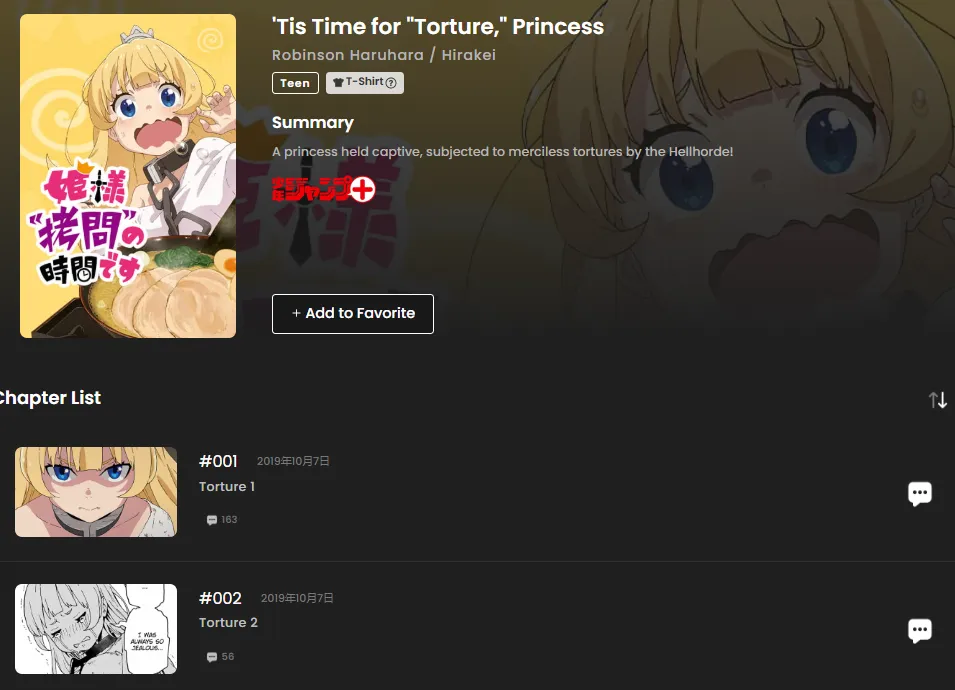Image resolution: width=955 pixels, height=690 pixels.
Task: Open chapter #001 thumbnail
Action: click(x=96, y=492)
